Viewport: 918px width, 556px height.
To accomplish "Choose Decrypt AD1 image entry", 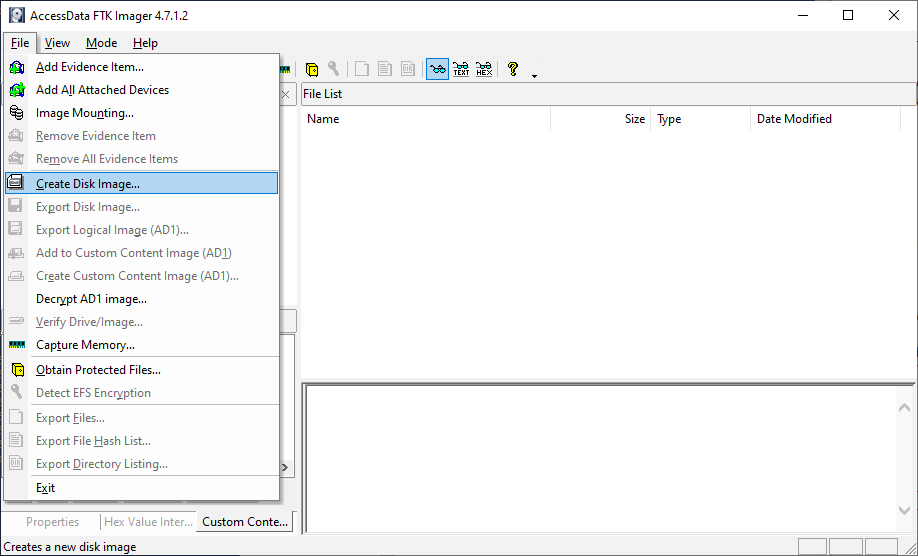I will [x=141, y=298].
